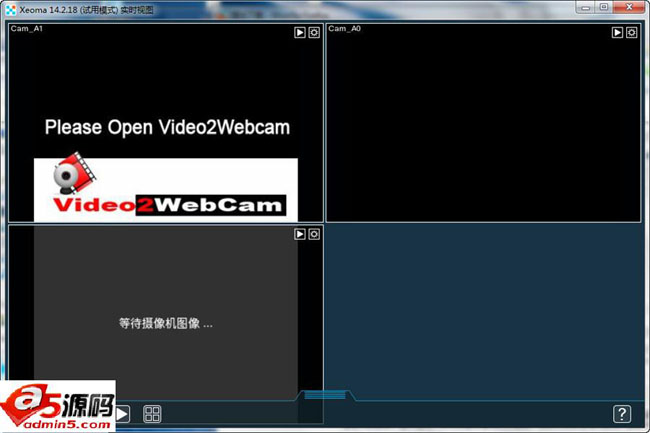The image size is (650, 433).
Task: Maximize the Xeoma window
Action: pos(604,7)
